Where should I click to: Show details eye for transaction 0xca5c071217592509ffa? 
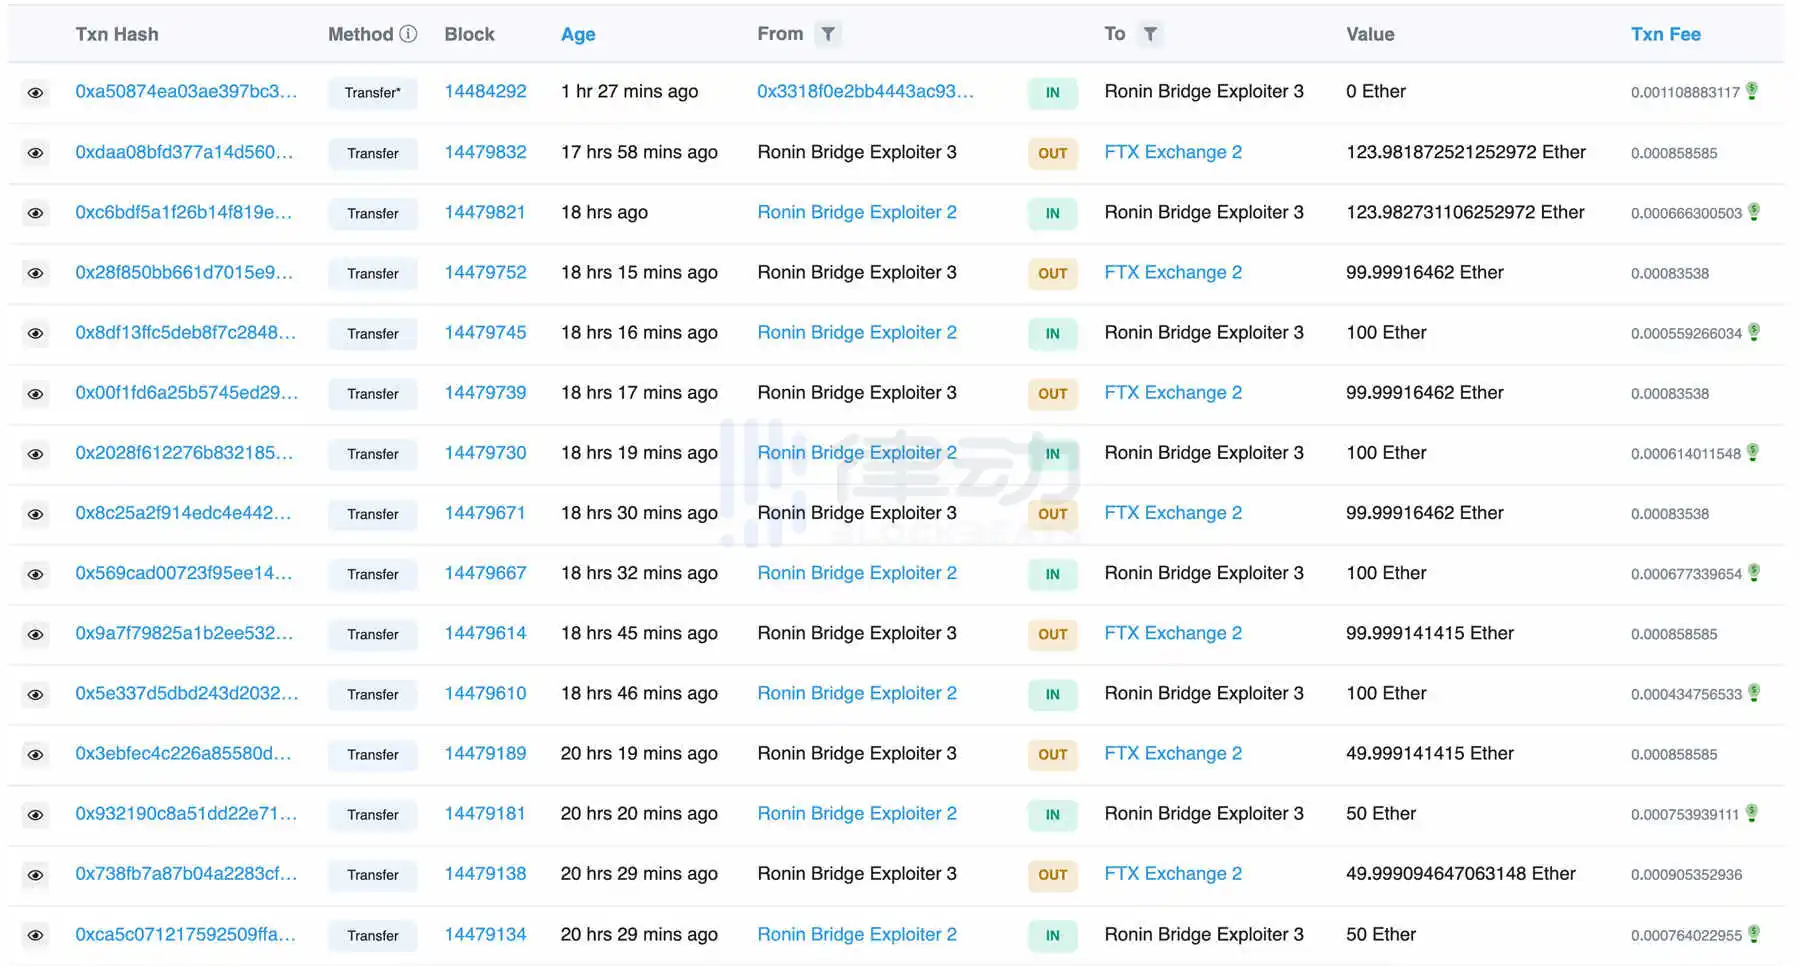click(x=35, y=935)
